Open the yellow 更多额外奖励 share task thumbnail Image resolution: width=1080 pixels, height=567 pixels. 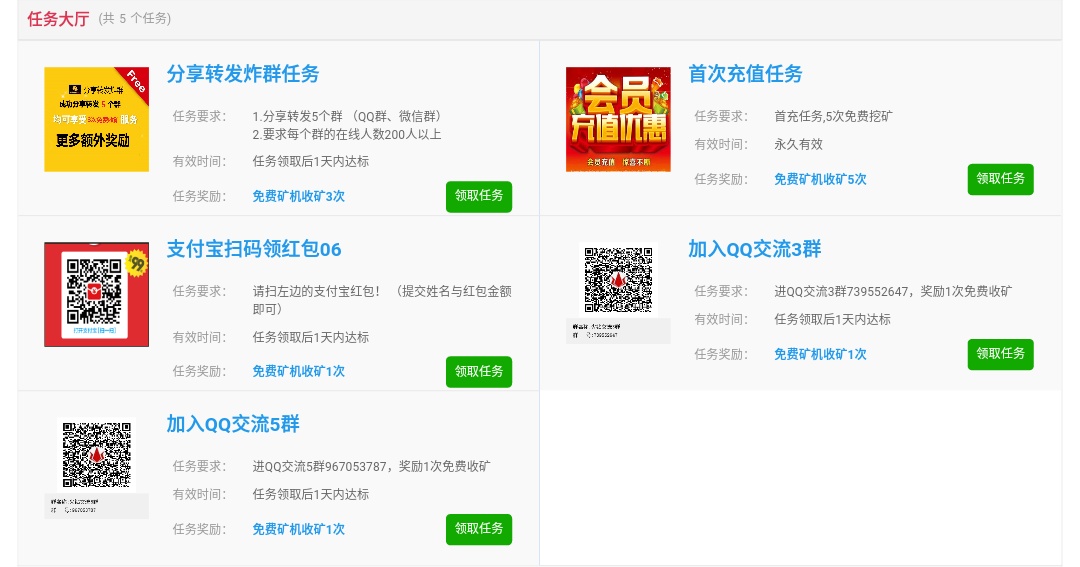coord(96,119)
